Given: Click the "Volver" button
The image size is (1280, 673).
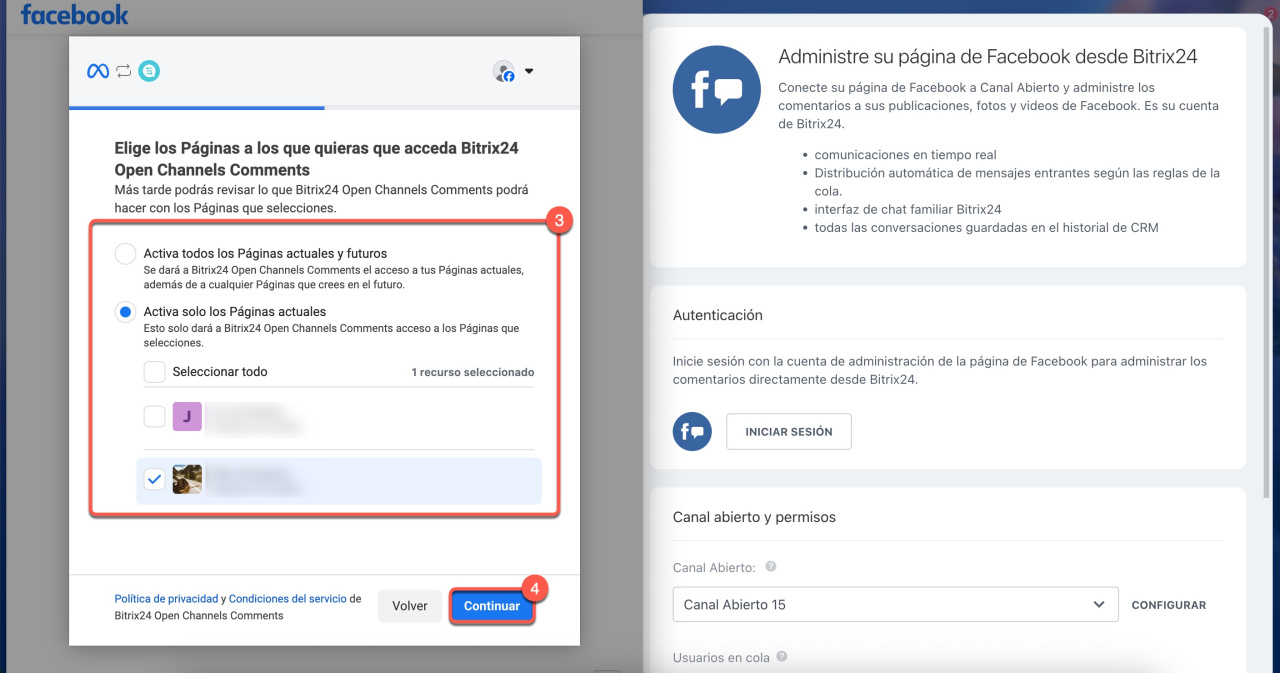Looking at the screenshot, I should [x=410, y=606].
